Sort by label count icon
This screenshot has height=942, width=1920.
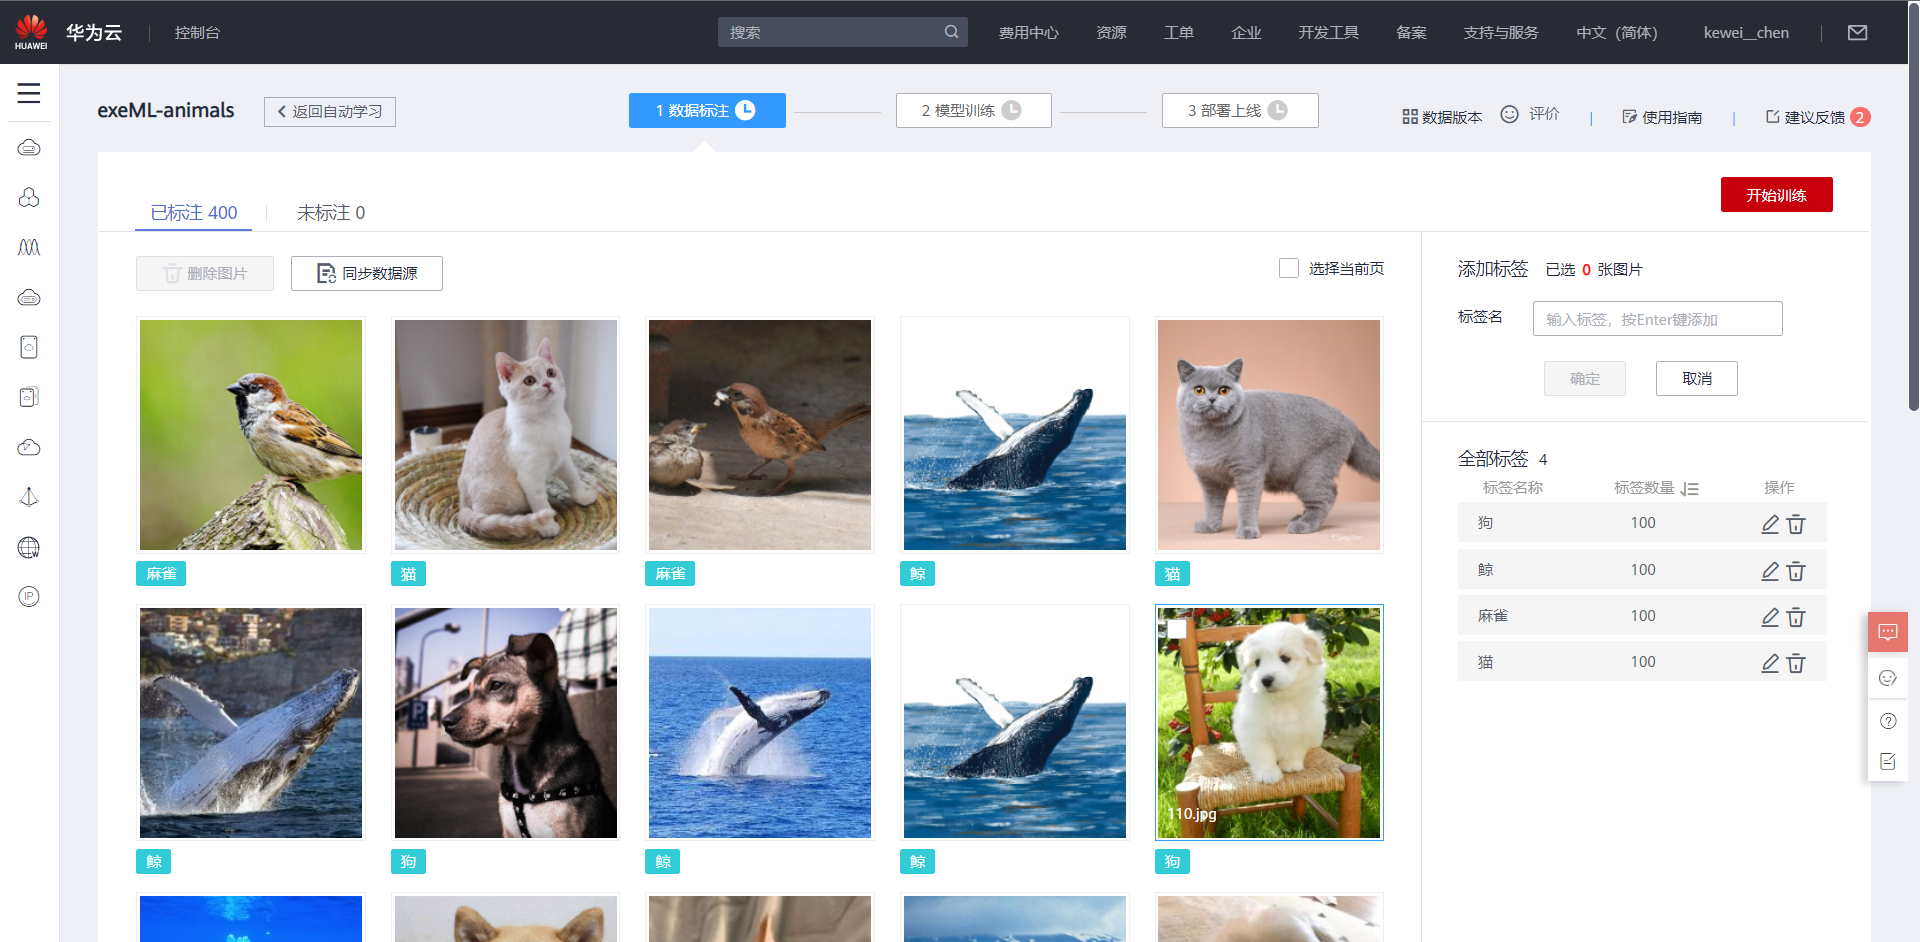tap(1690, 489)
